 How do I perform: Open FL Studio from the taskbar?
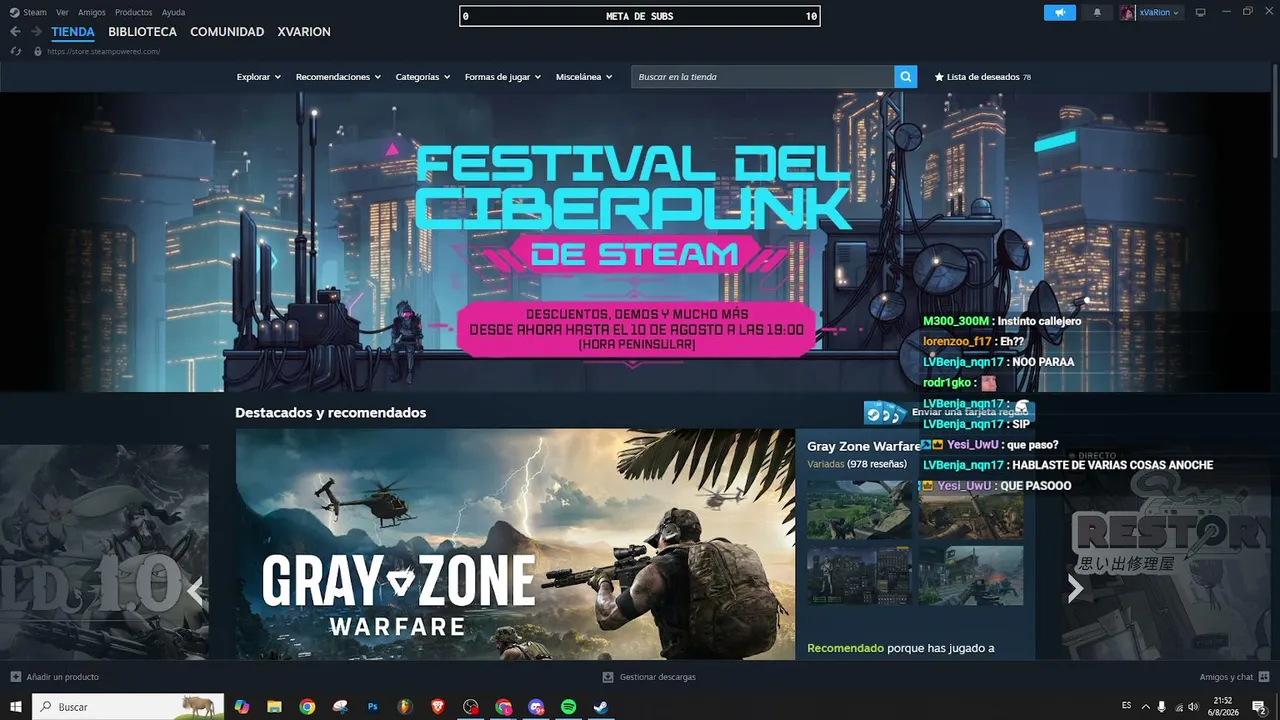pos(405,707)
